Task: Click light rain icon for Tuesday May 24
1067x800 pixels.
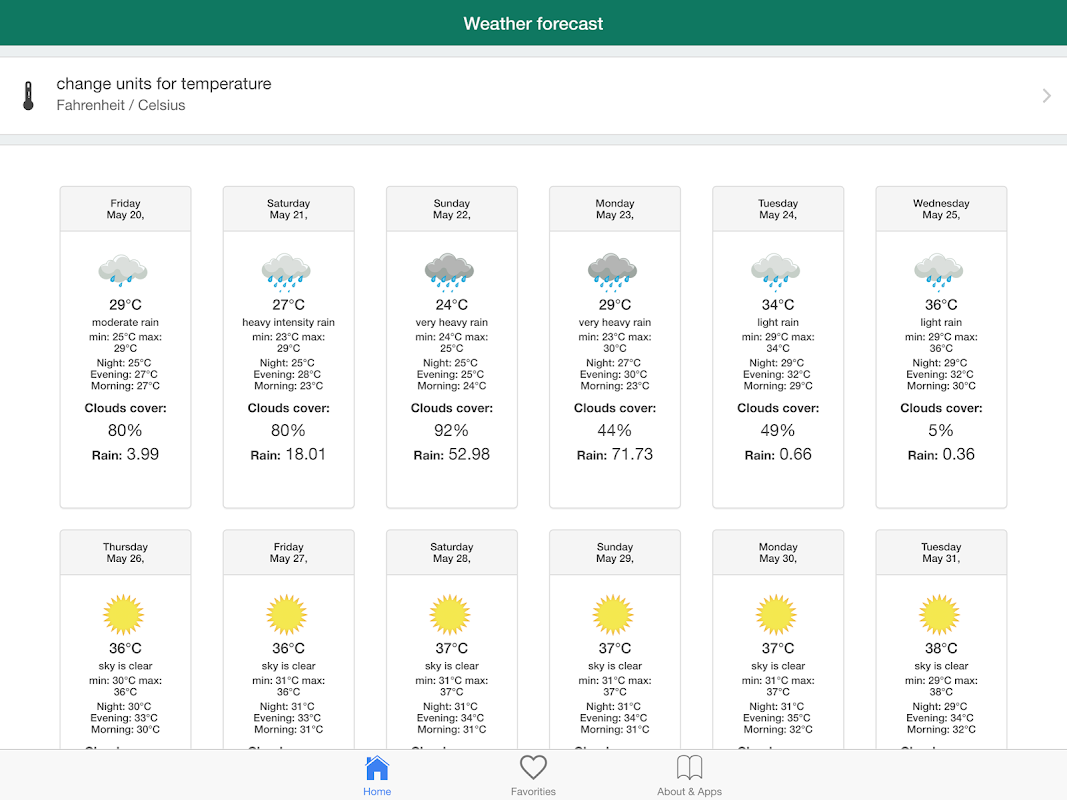Action: click(776, 271)
